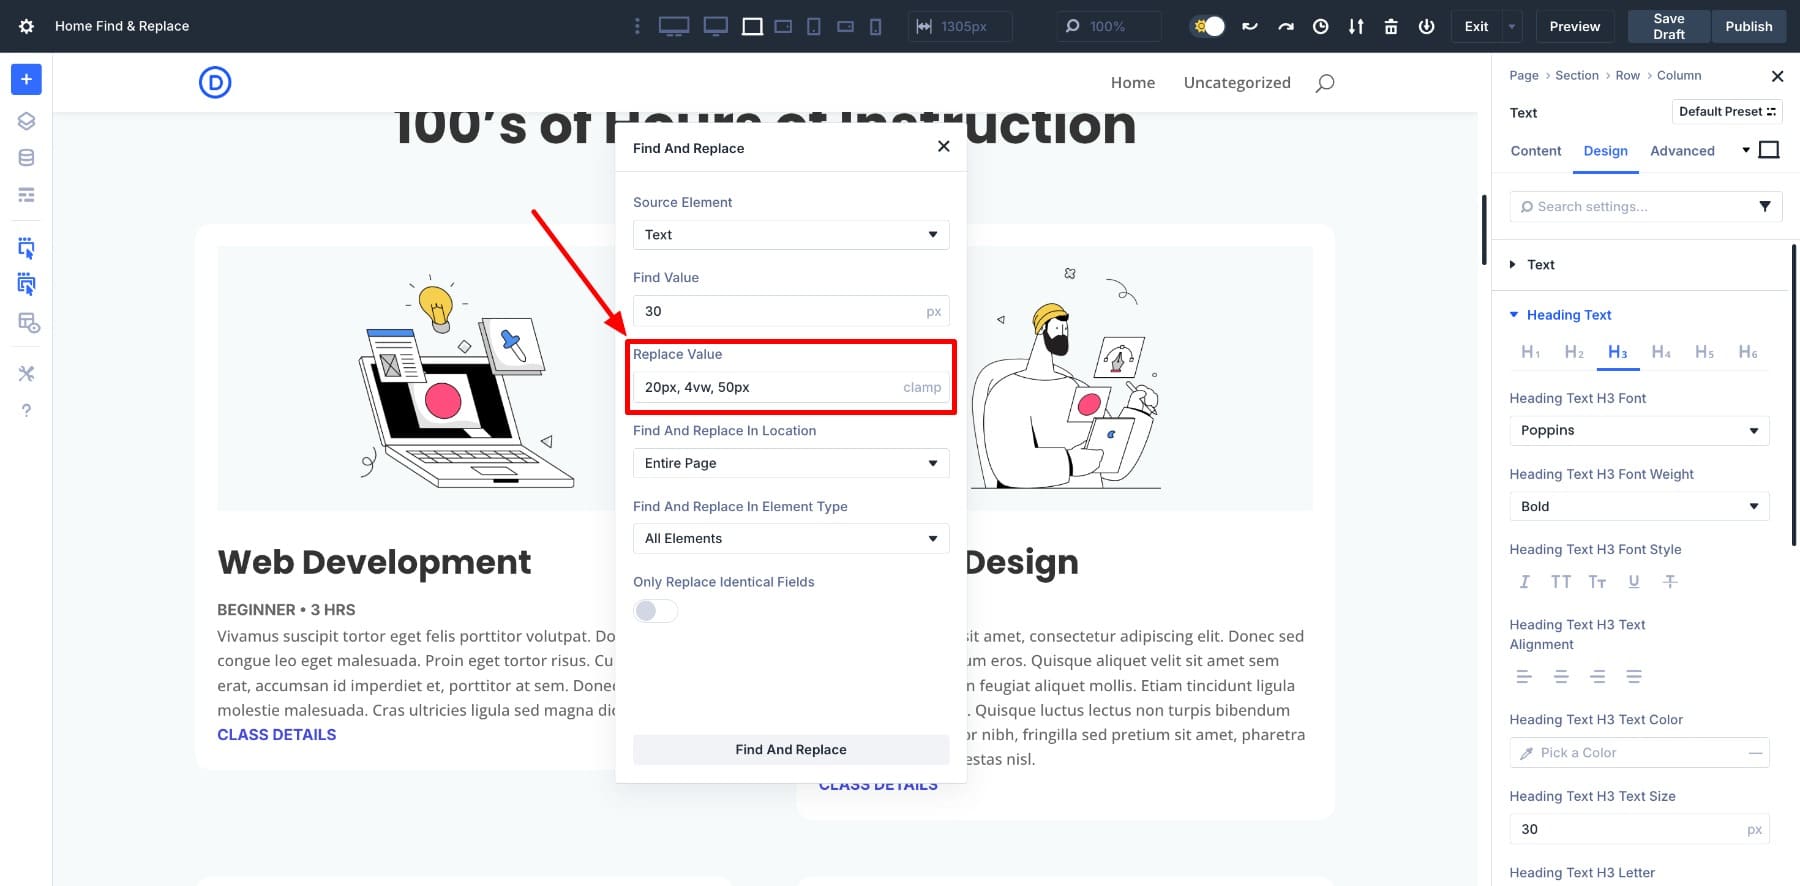
Task: Select the H3 heading level
Action: [1617, 352]
